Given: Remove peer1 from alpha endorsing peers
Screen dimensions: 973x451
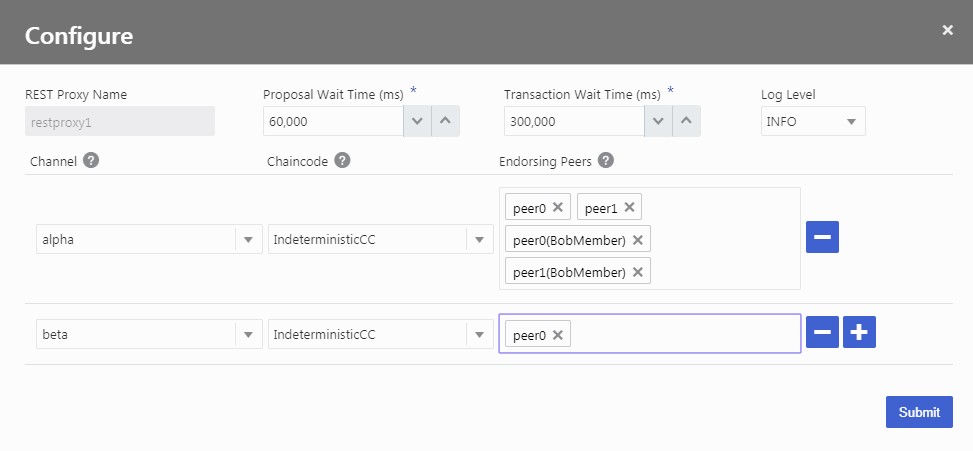Looking at the screenshot, I should pyautogui.click(x=629, y=207).
